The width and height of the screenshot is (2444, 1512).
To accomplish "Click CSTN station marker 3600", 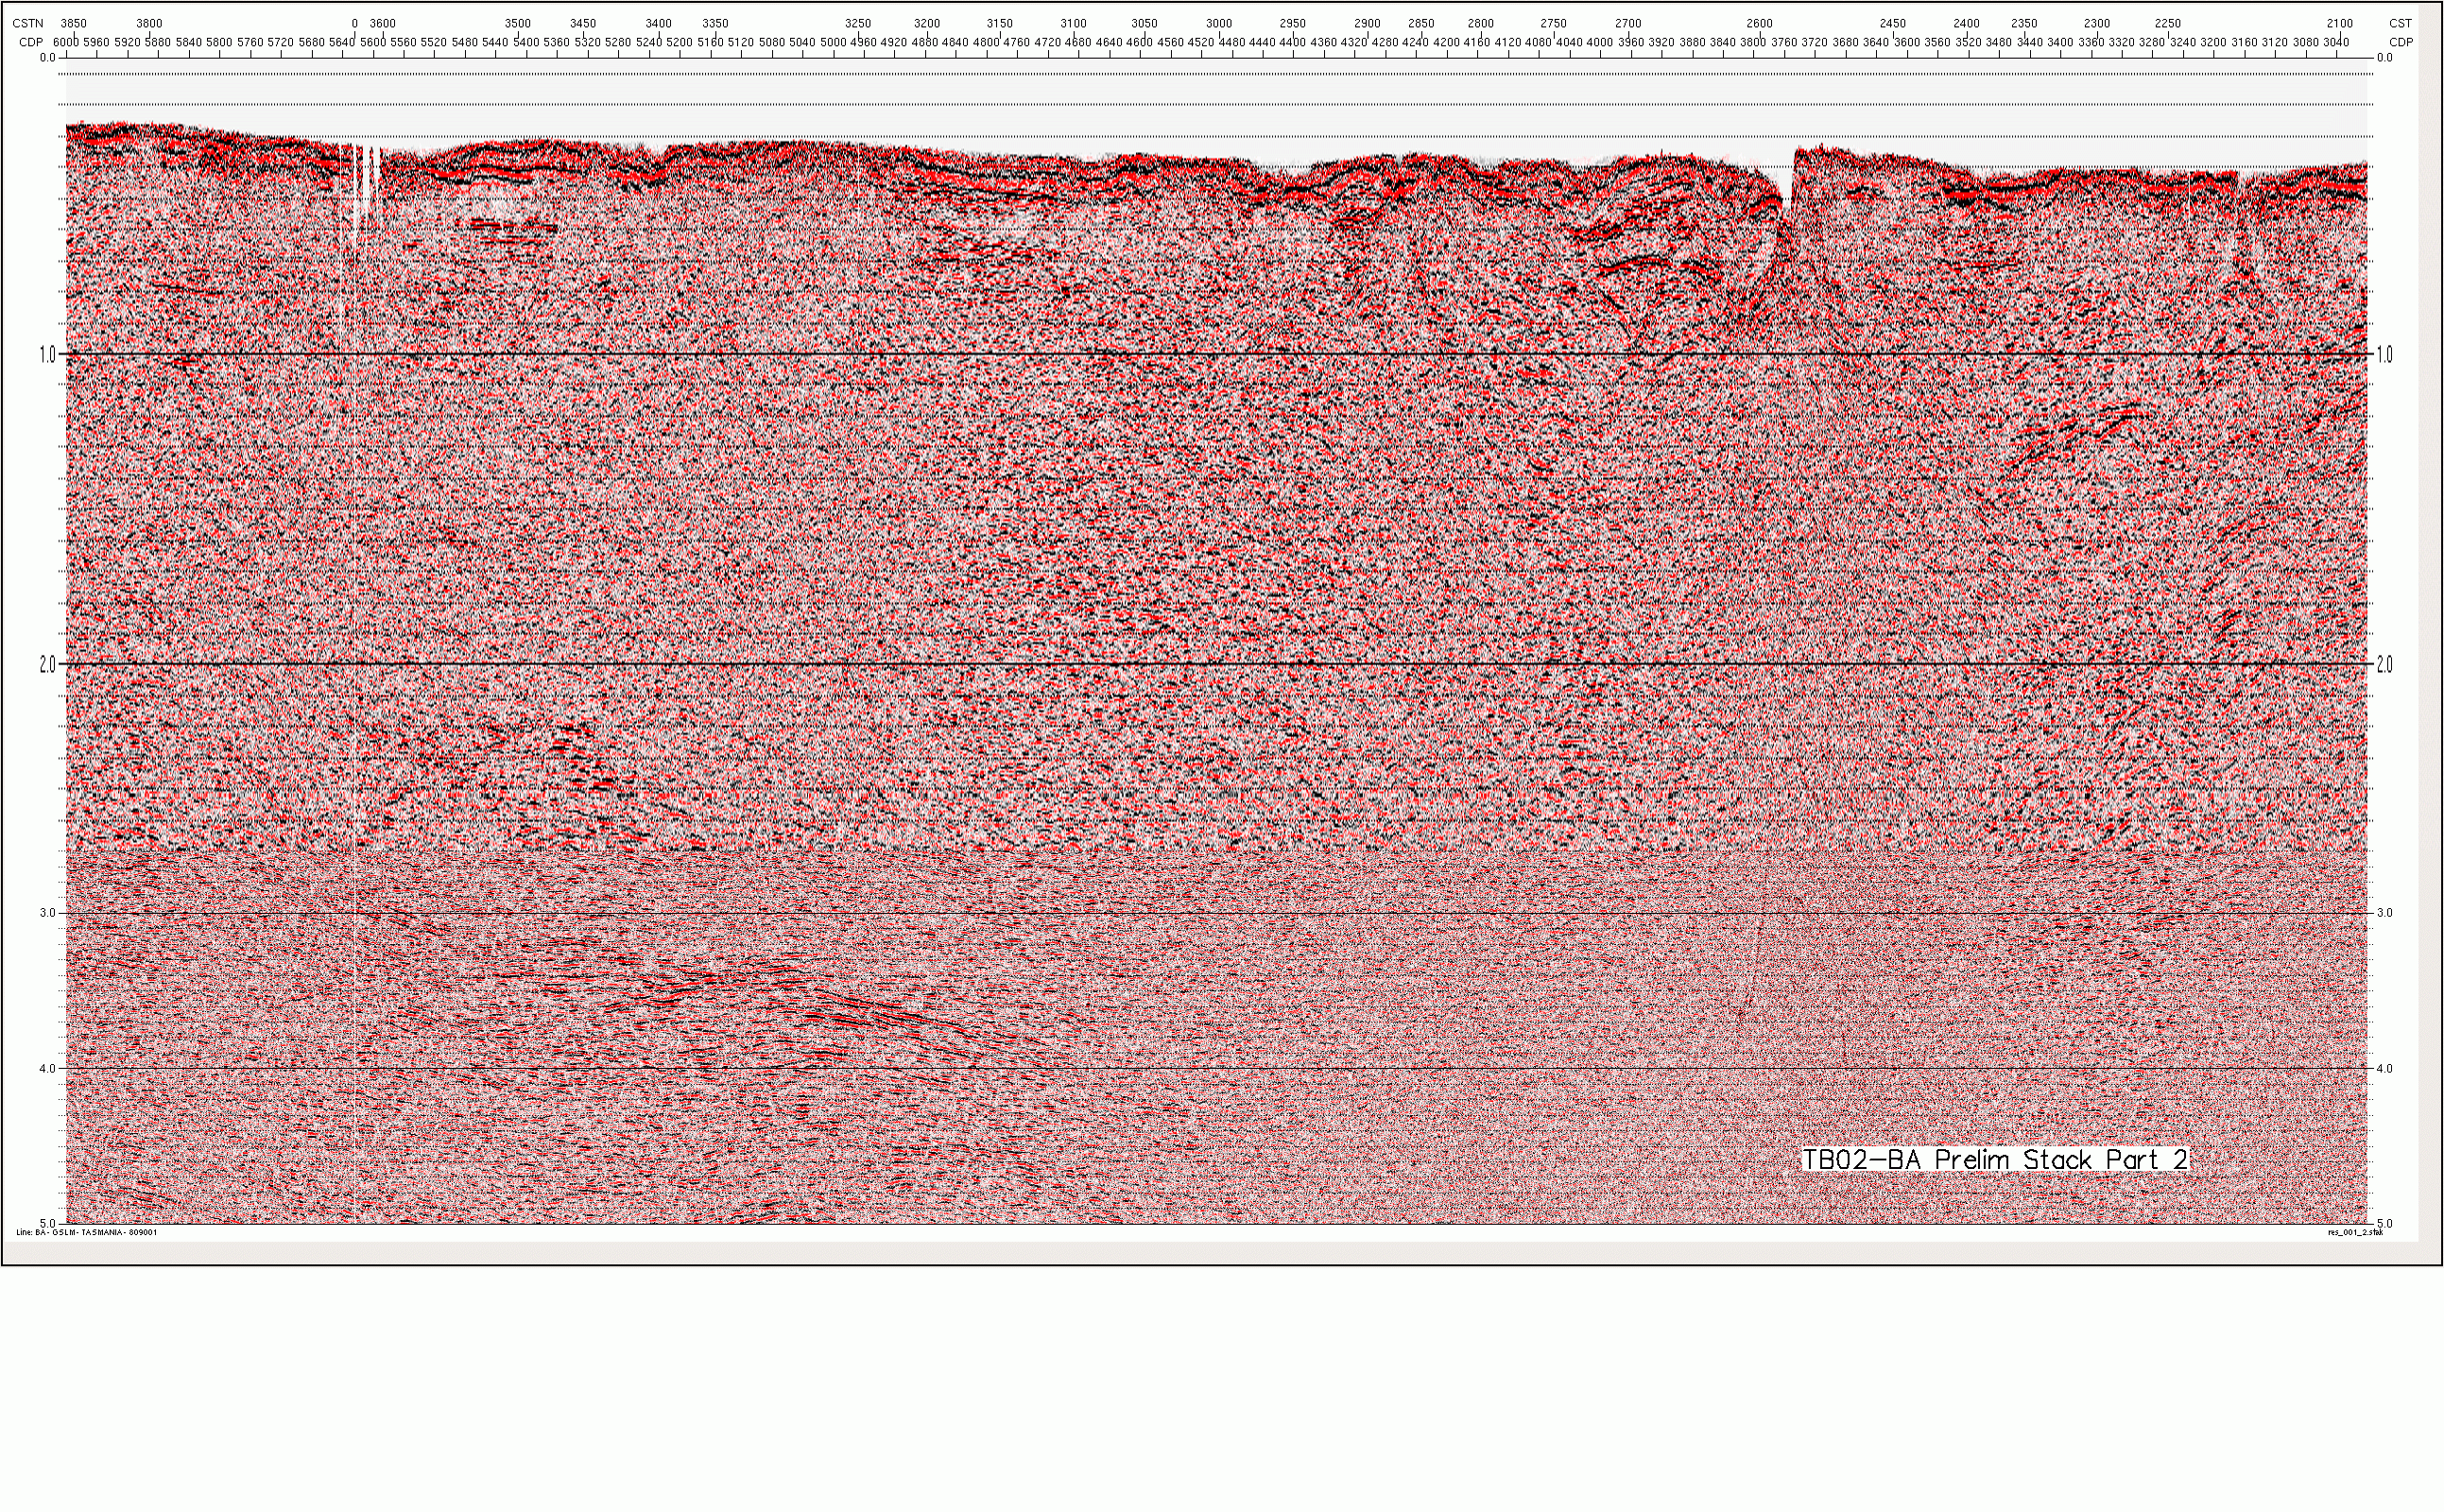I will [x=382, y=23].
